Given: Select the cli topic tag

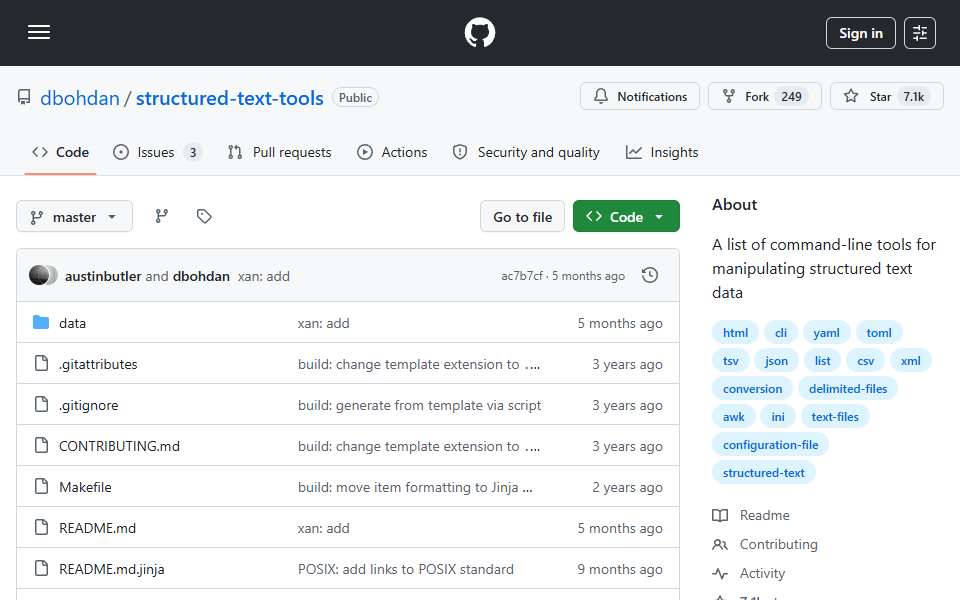Looking at the screenshot, I should [781, 332].
